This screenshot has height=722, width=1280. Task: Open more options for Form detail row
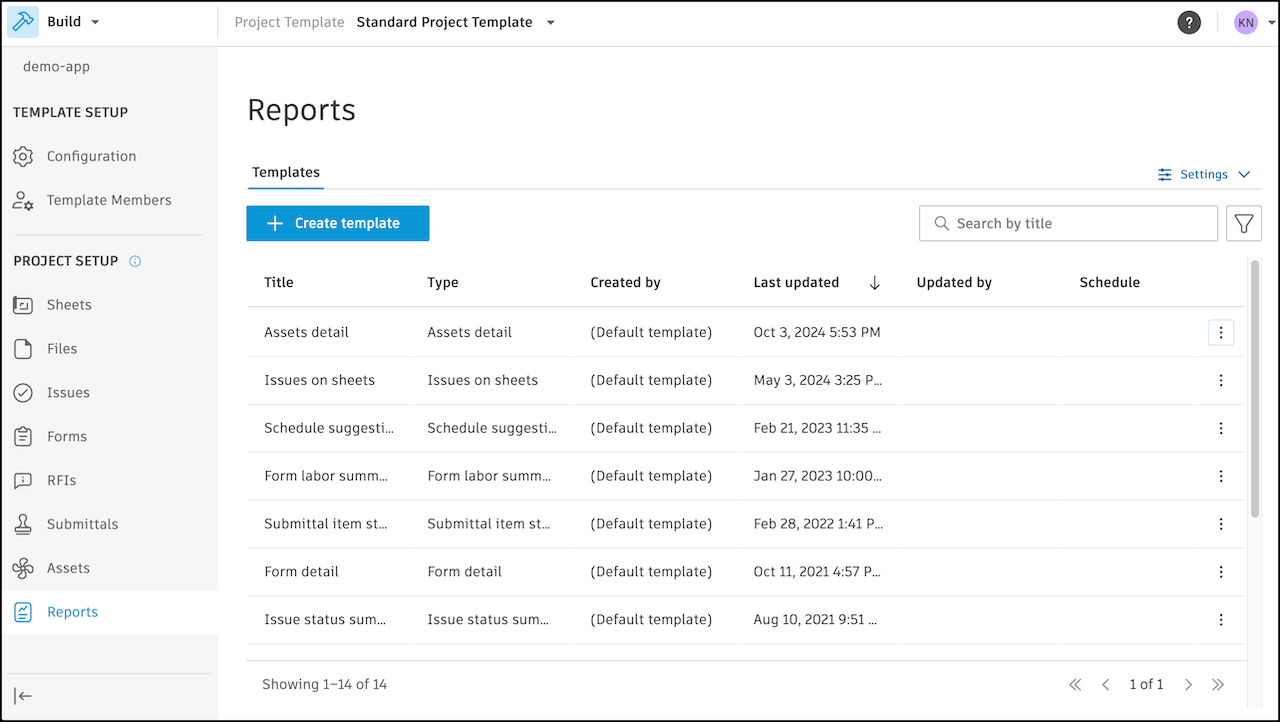tap(1221, 572)
